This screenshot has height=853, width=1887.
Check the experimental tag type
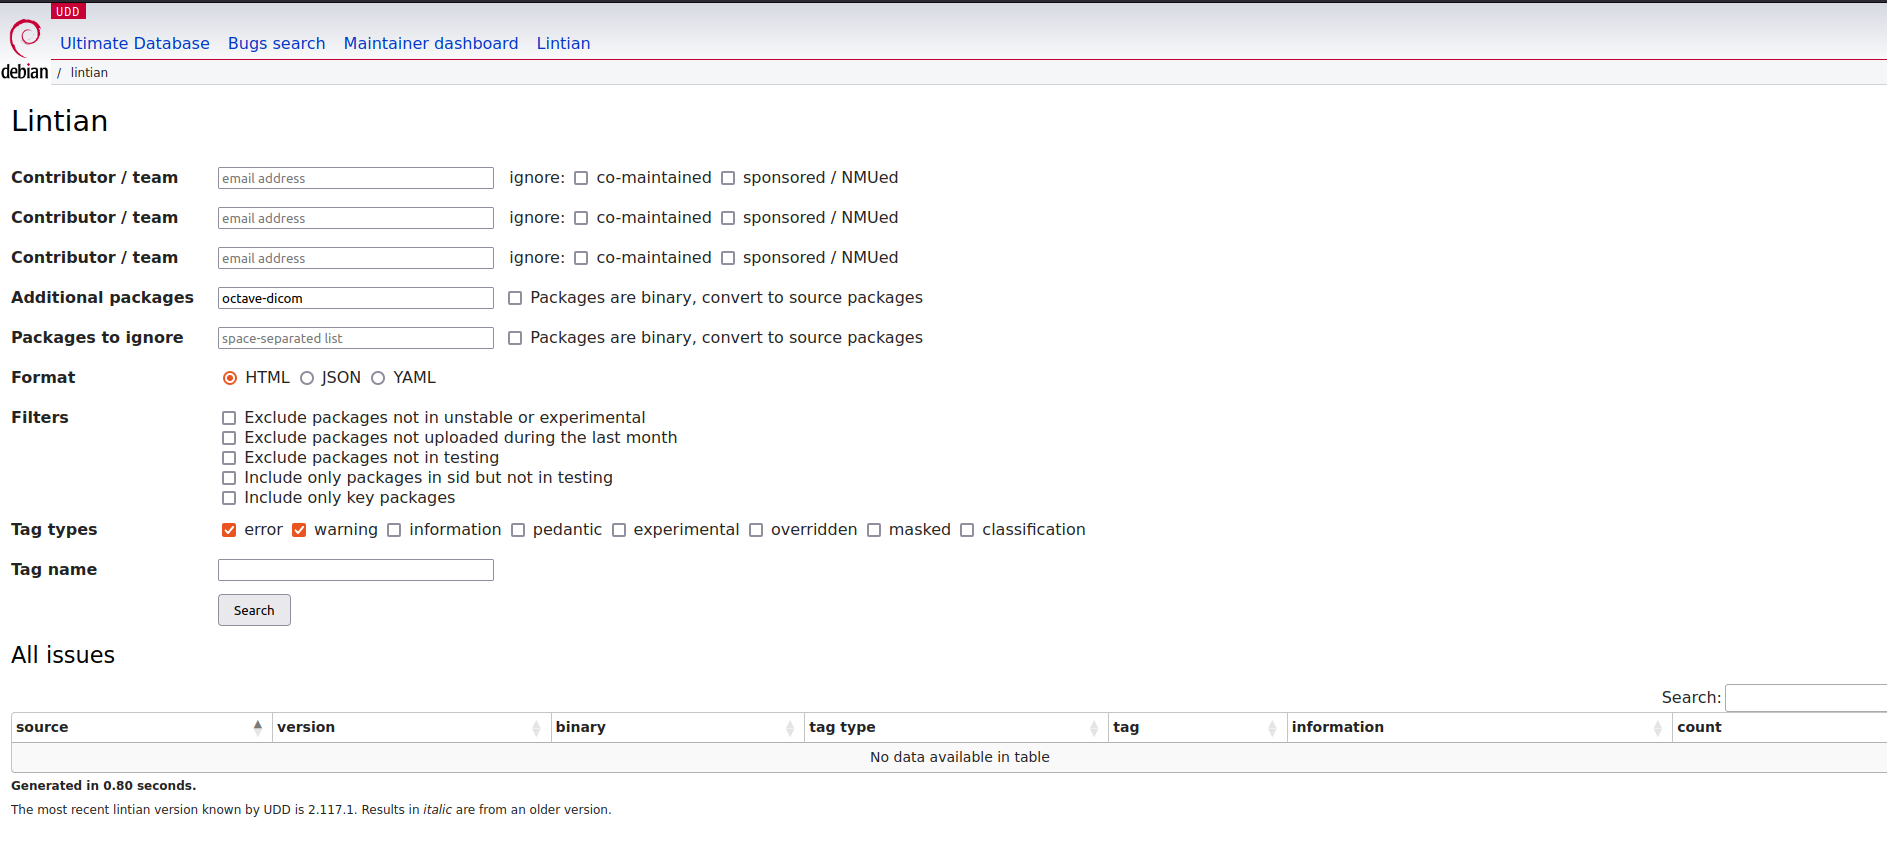point(619,530)
